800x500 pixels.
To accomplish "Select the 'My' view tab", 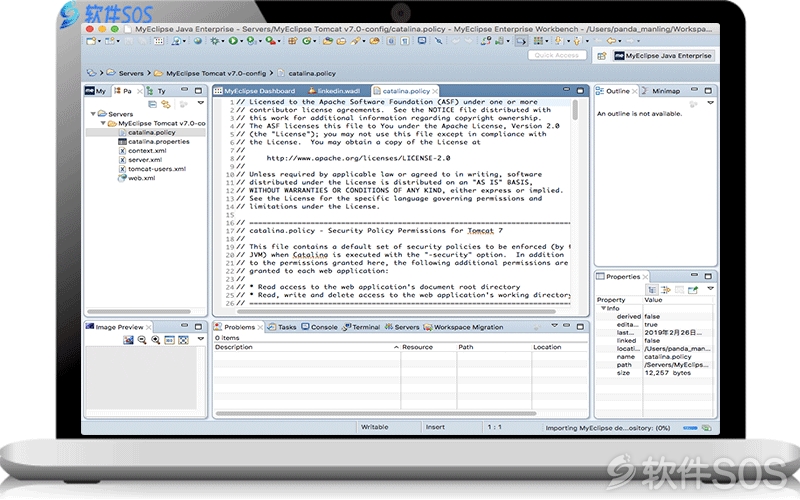I will pyautogui.click(x=96, y=91).
